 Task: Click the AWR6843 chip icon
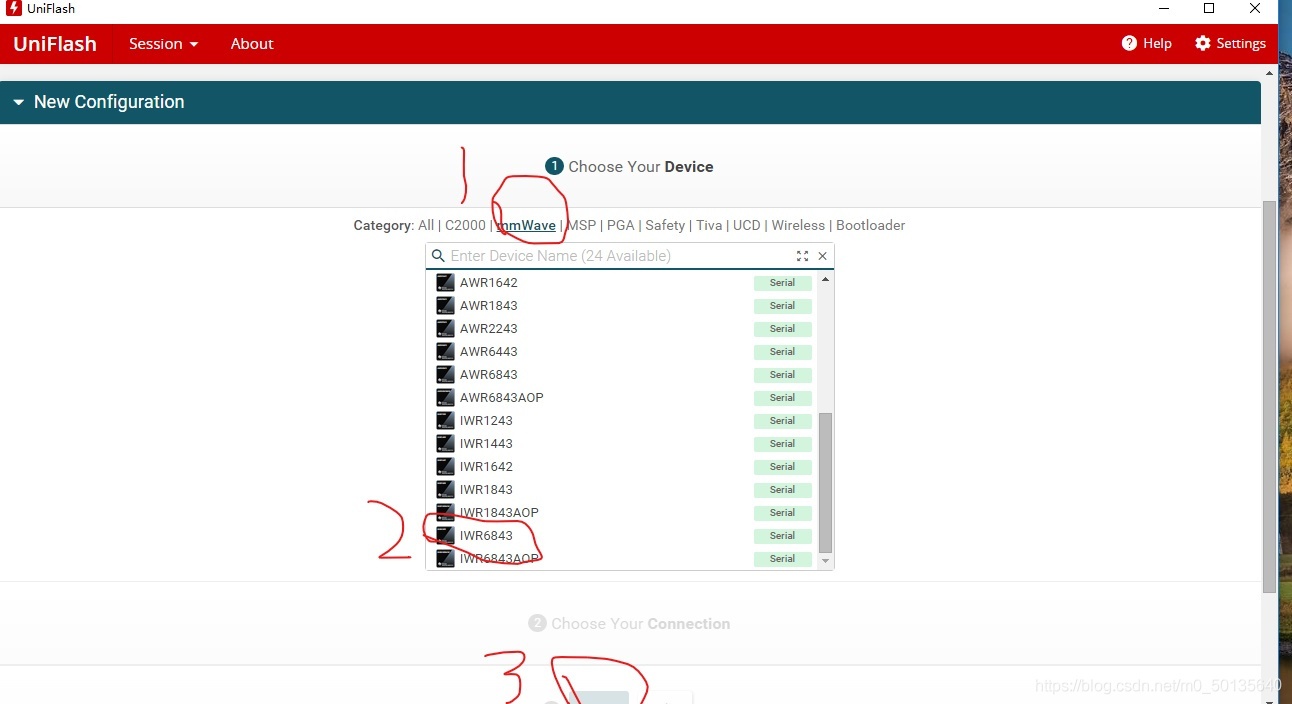(x=445, y=375)
